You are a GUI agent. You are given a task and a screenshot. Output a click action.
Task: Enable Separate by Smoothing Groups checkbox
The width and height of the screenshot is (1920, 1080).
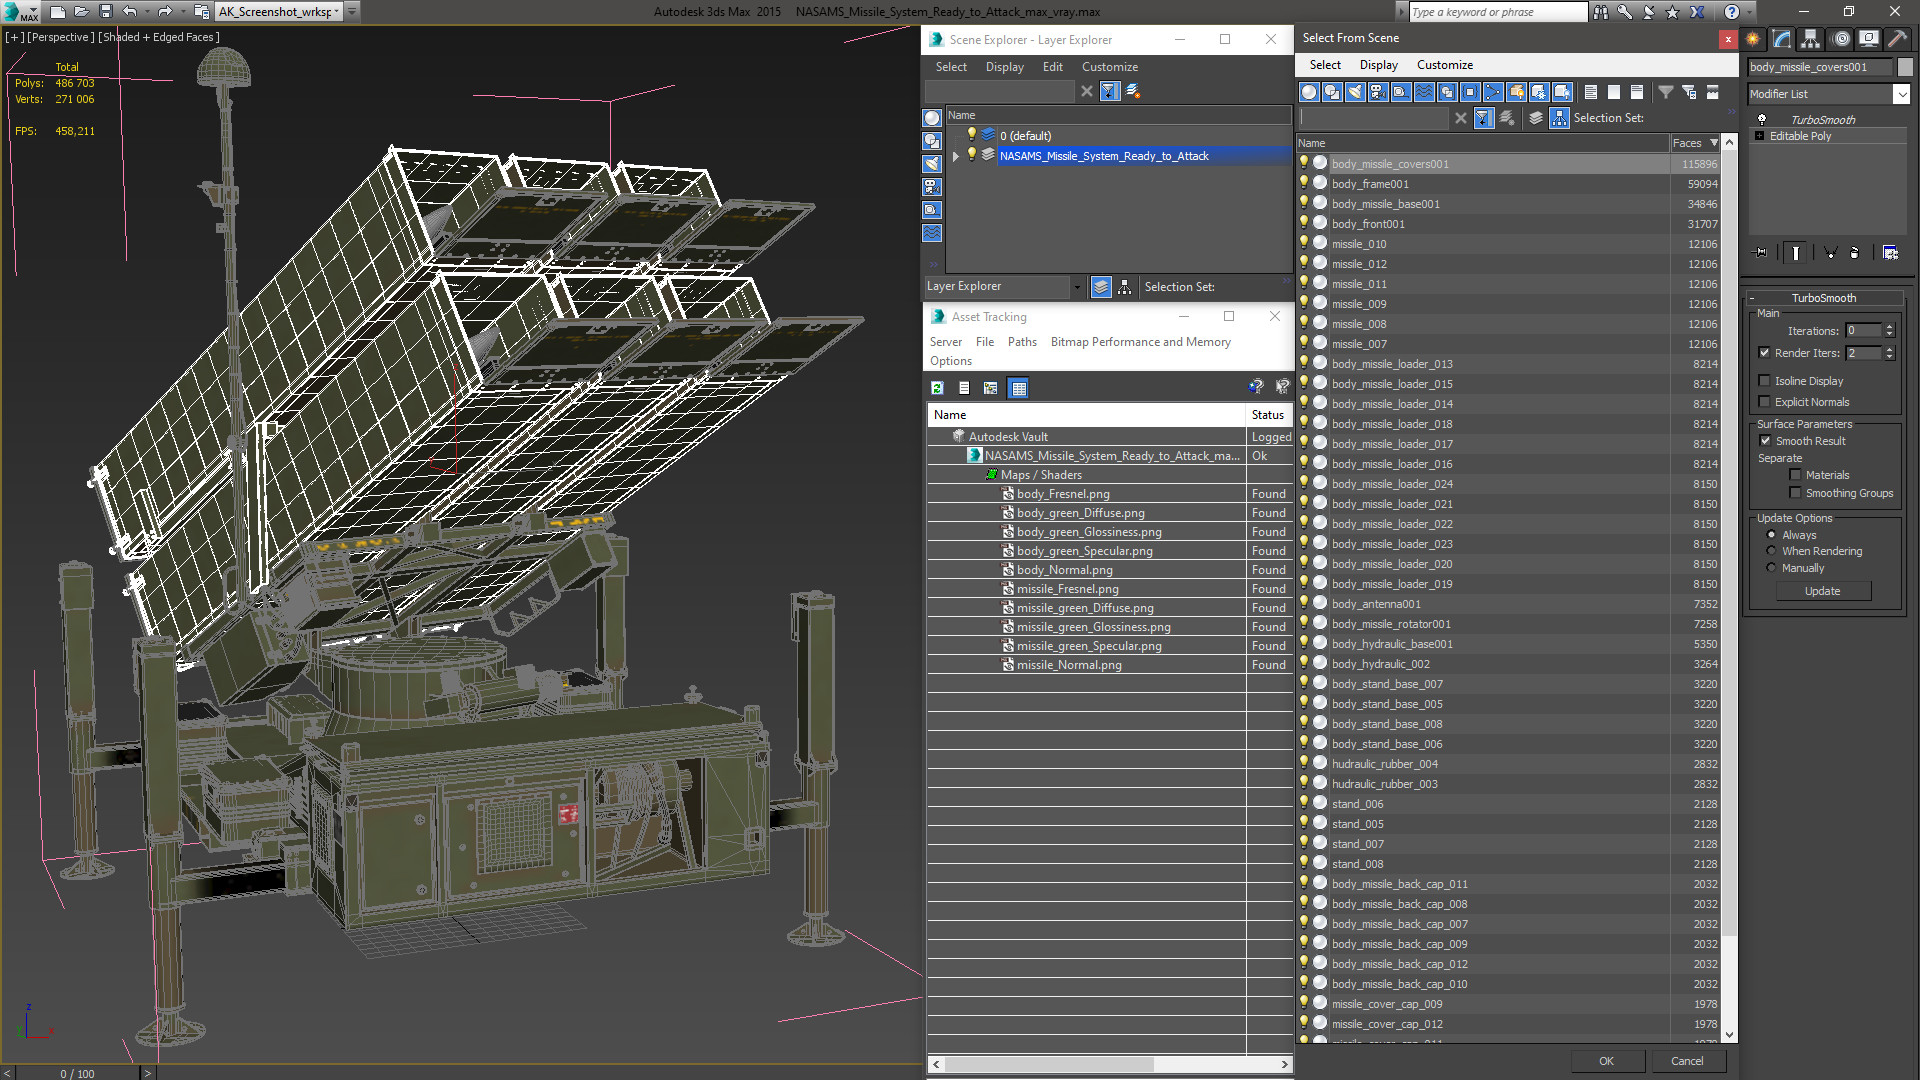pyautogui.click(x=1795, y=493)
